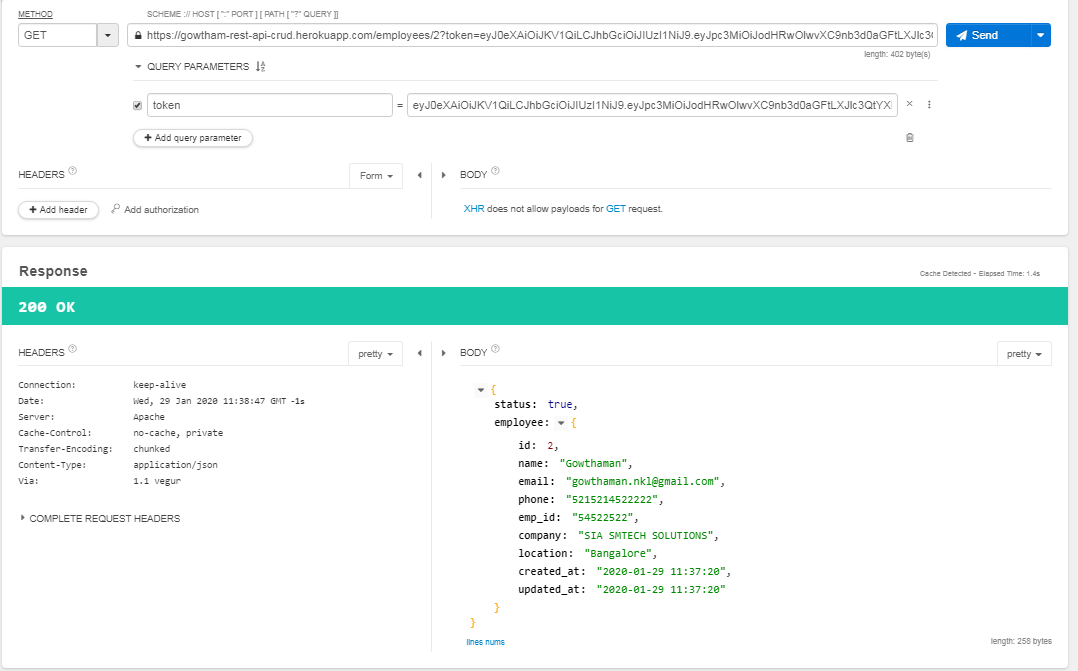
Task: Click into the request URL field
Action: [x=532, y=35]
